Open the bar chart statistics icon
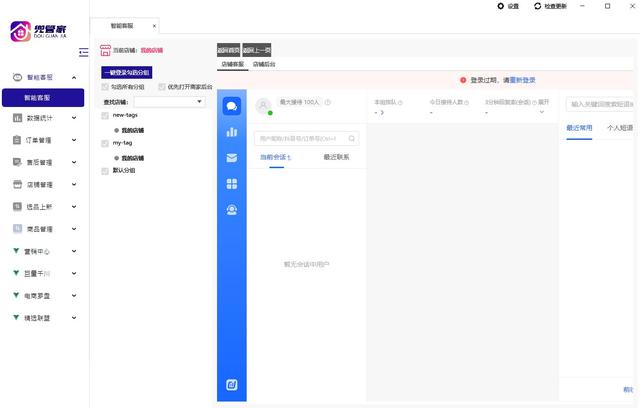 [232, 132]
